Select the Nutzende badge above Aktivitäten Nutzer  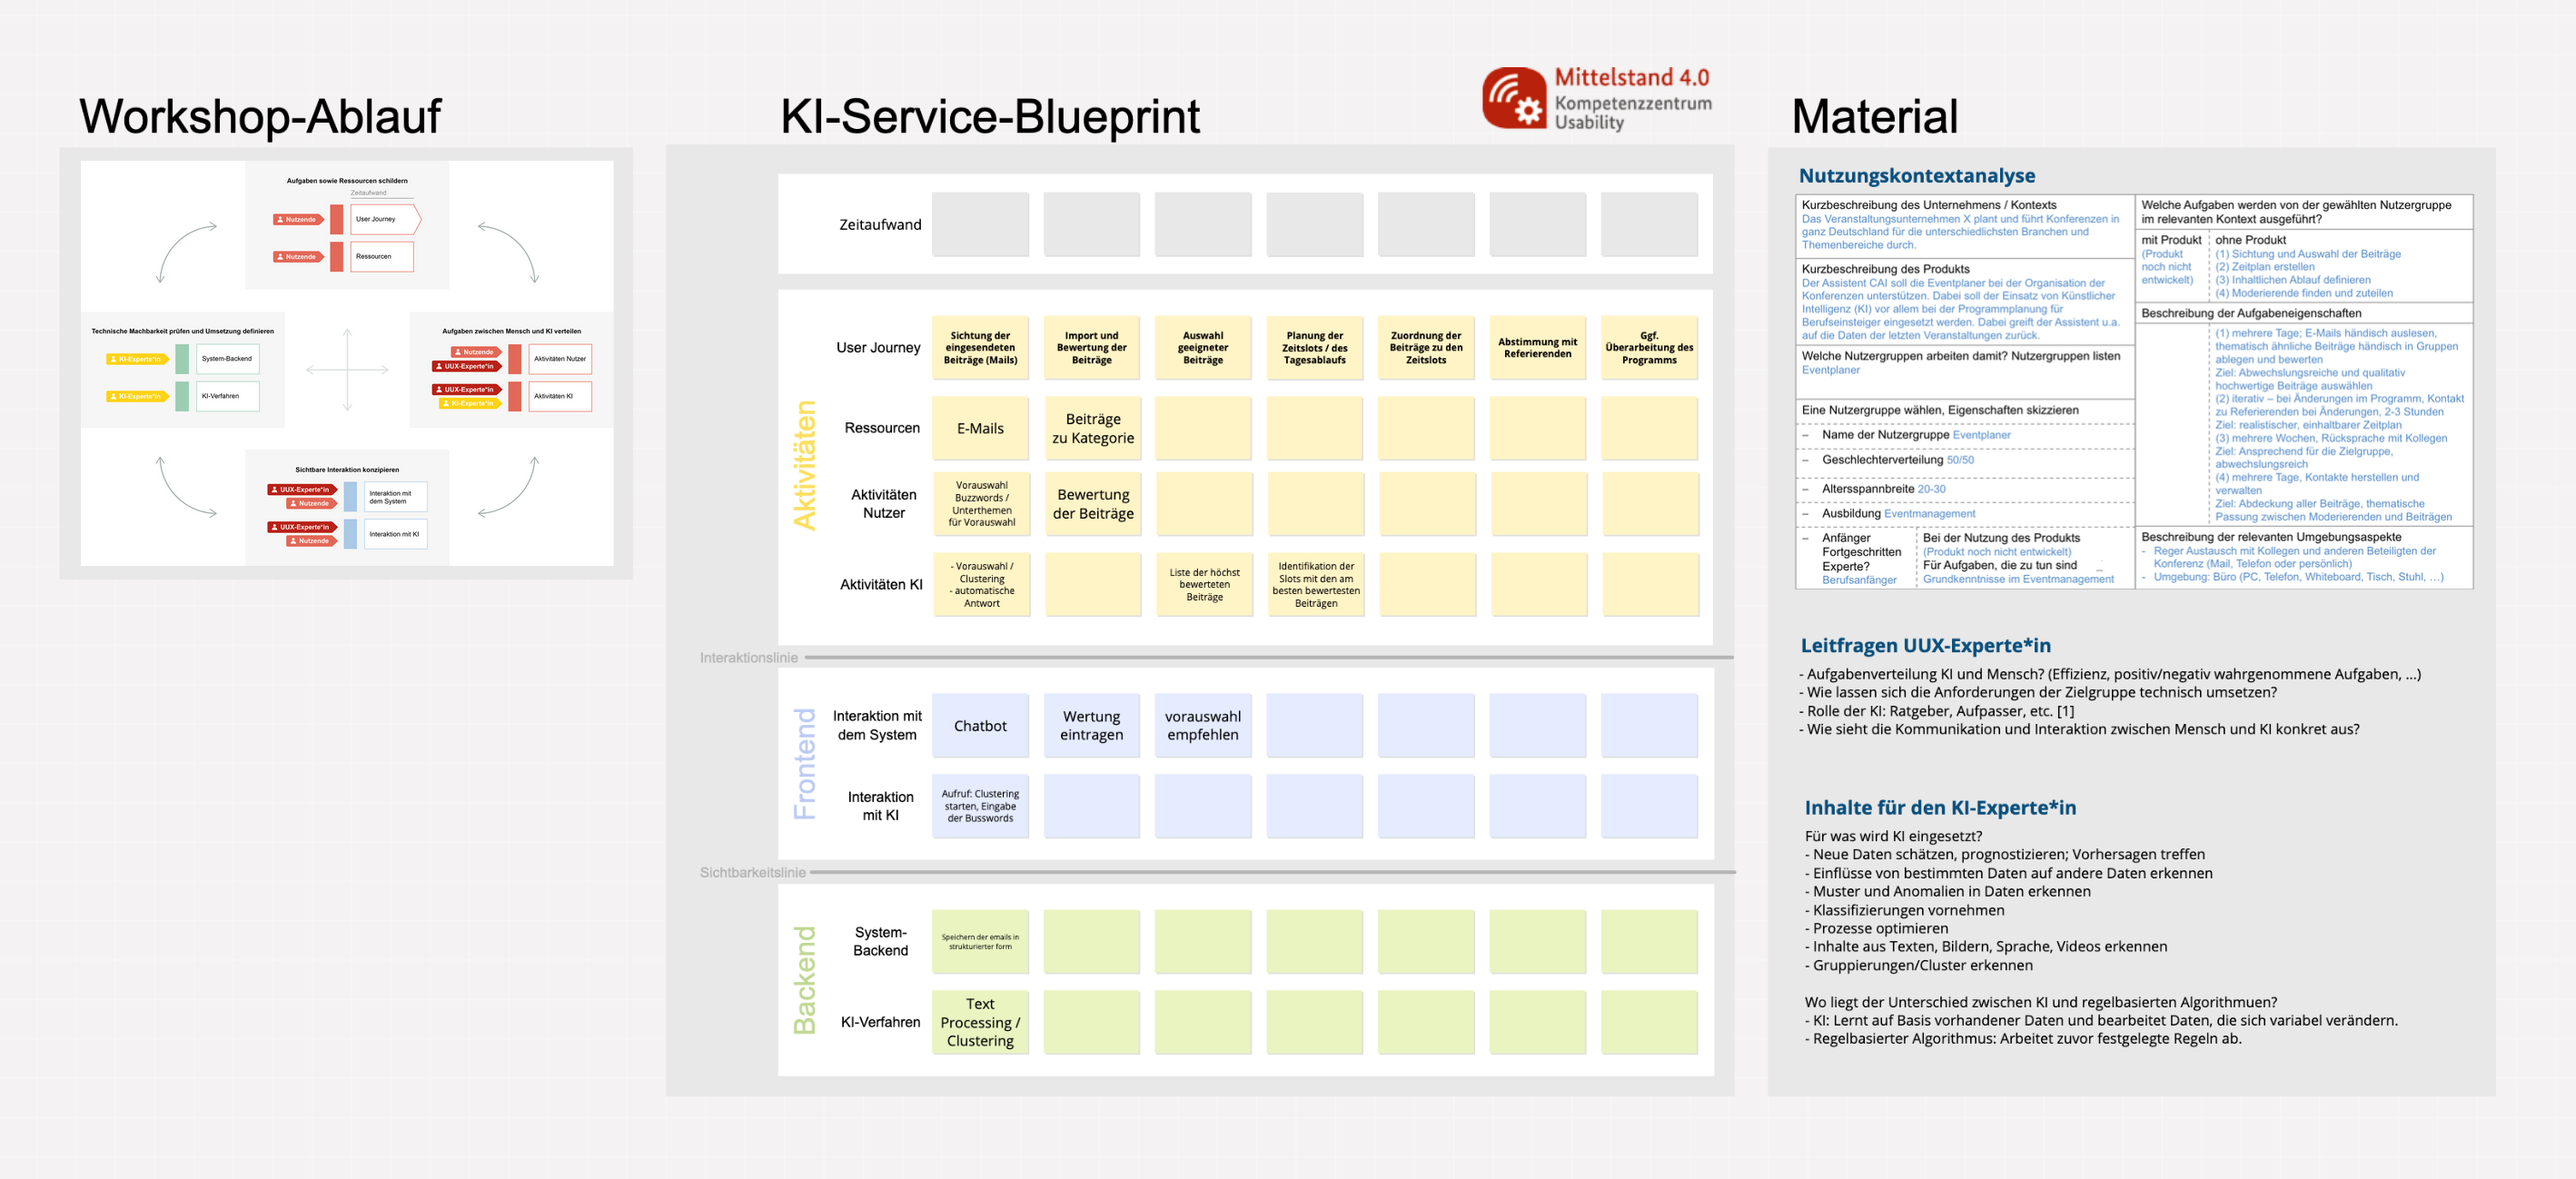pyautogui.click(x=474, y=352)
